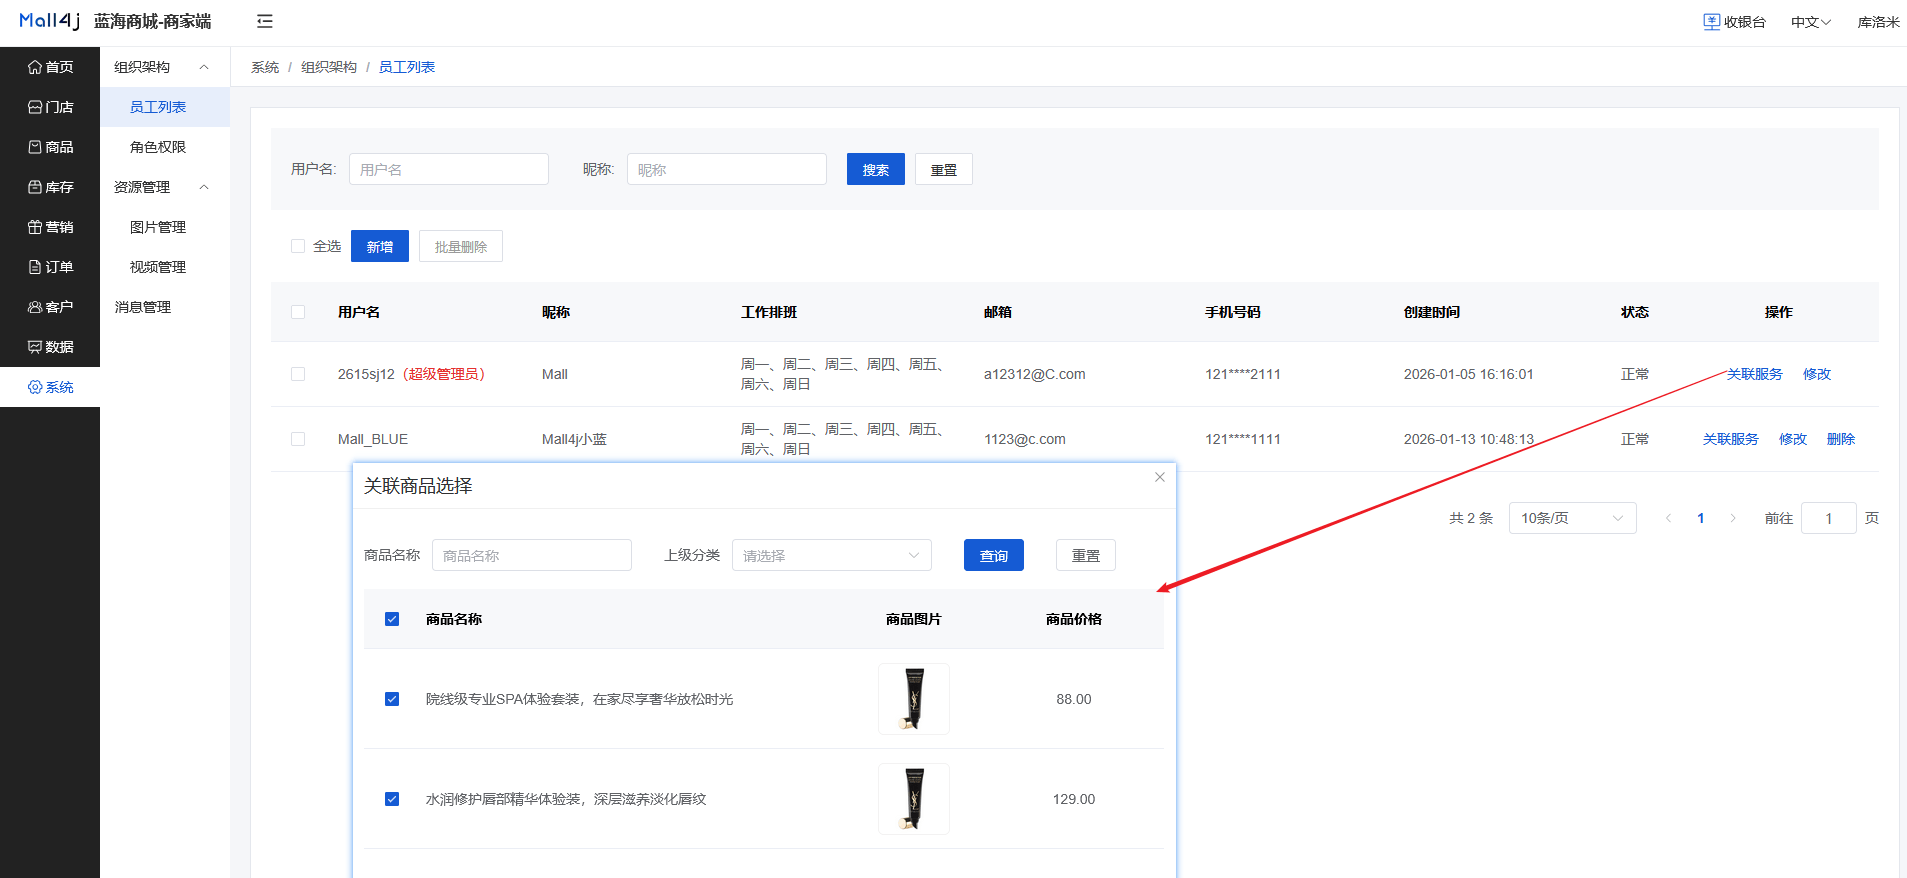Click the 水润修护唇部精华 product thumbnail

point(914,799)
